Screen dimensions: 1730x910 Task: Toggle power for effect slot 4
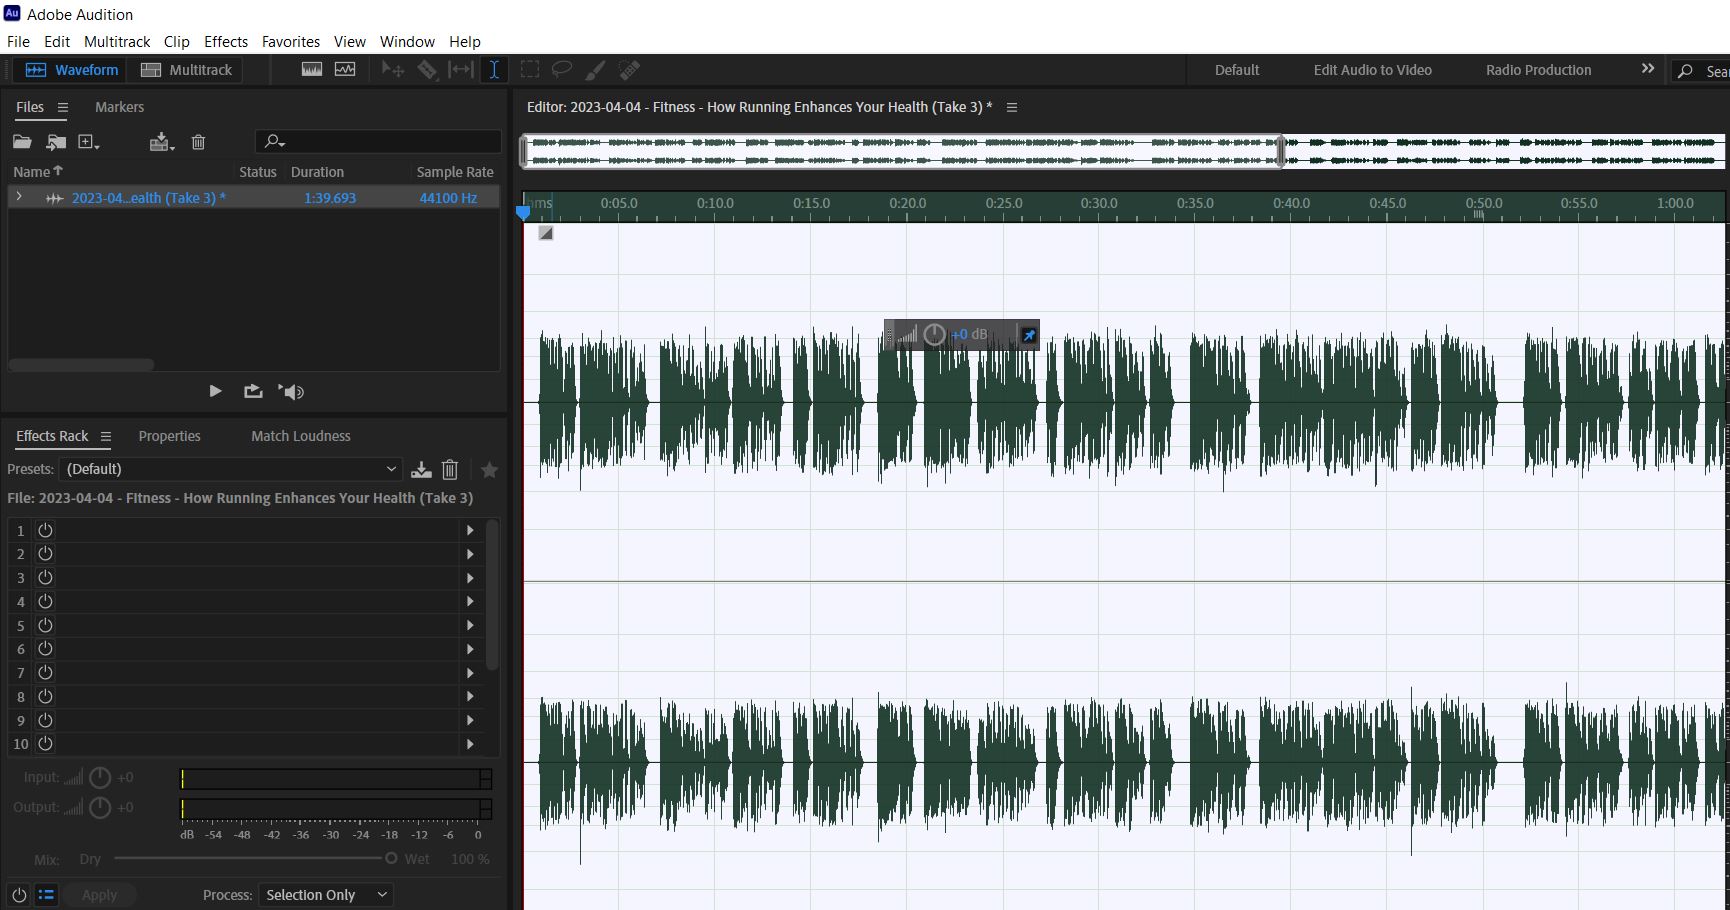45,601
